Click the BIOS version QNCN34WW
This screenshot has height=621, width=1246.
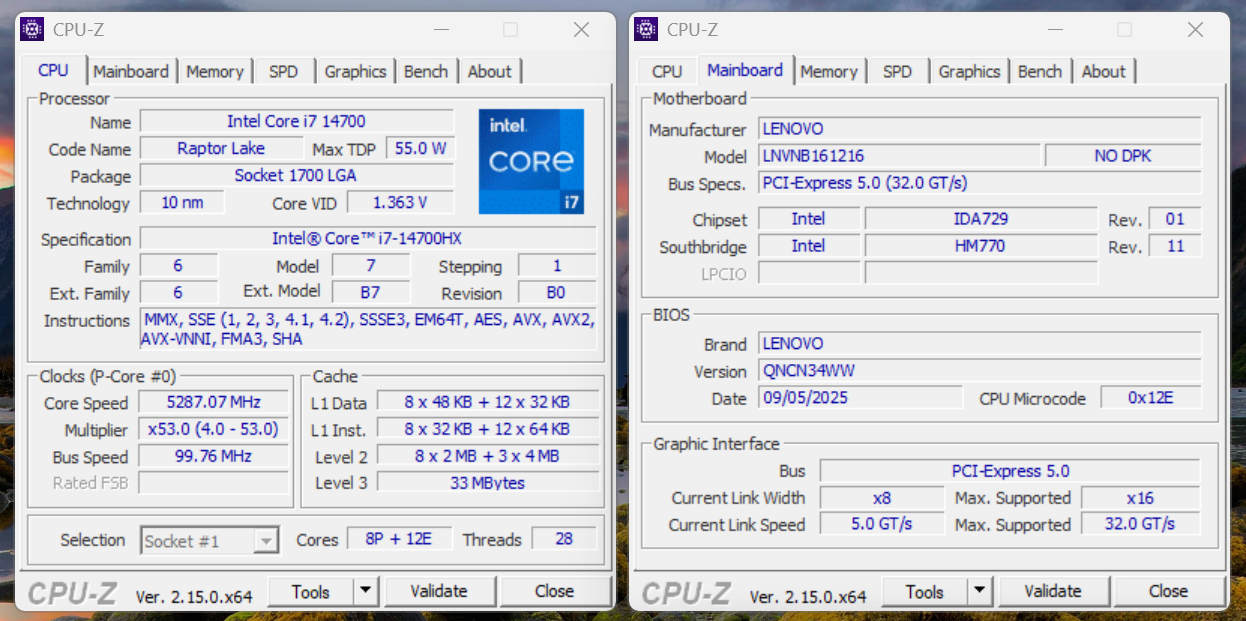pyautogui.click(x=979, y=370)
